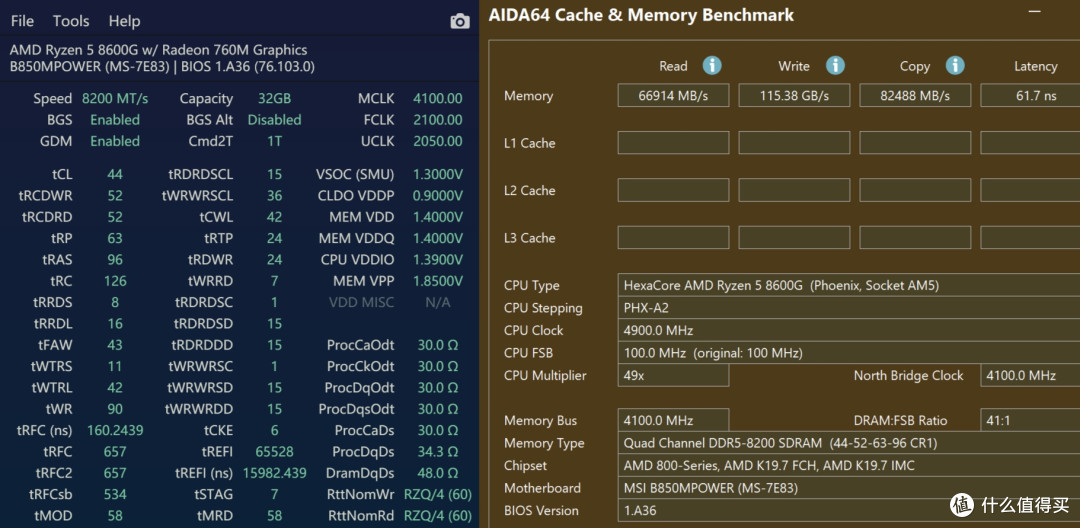Click the Memory Type DDR5-8200 field
The width and height of the screenshot is (1080, 528).
849,443
